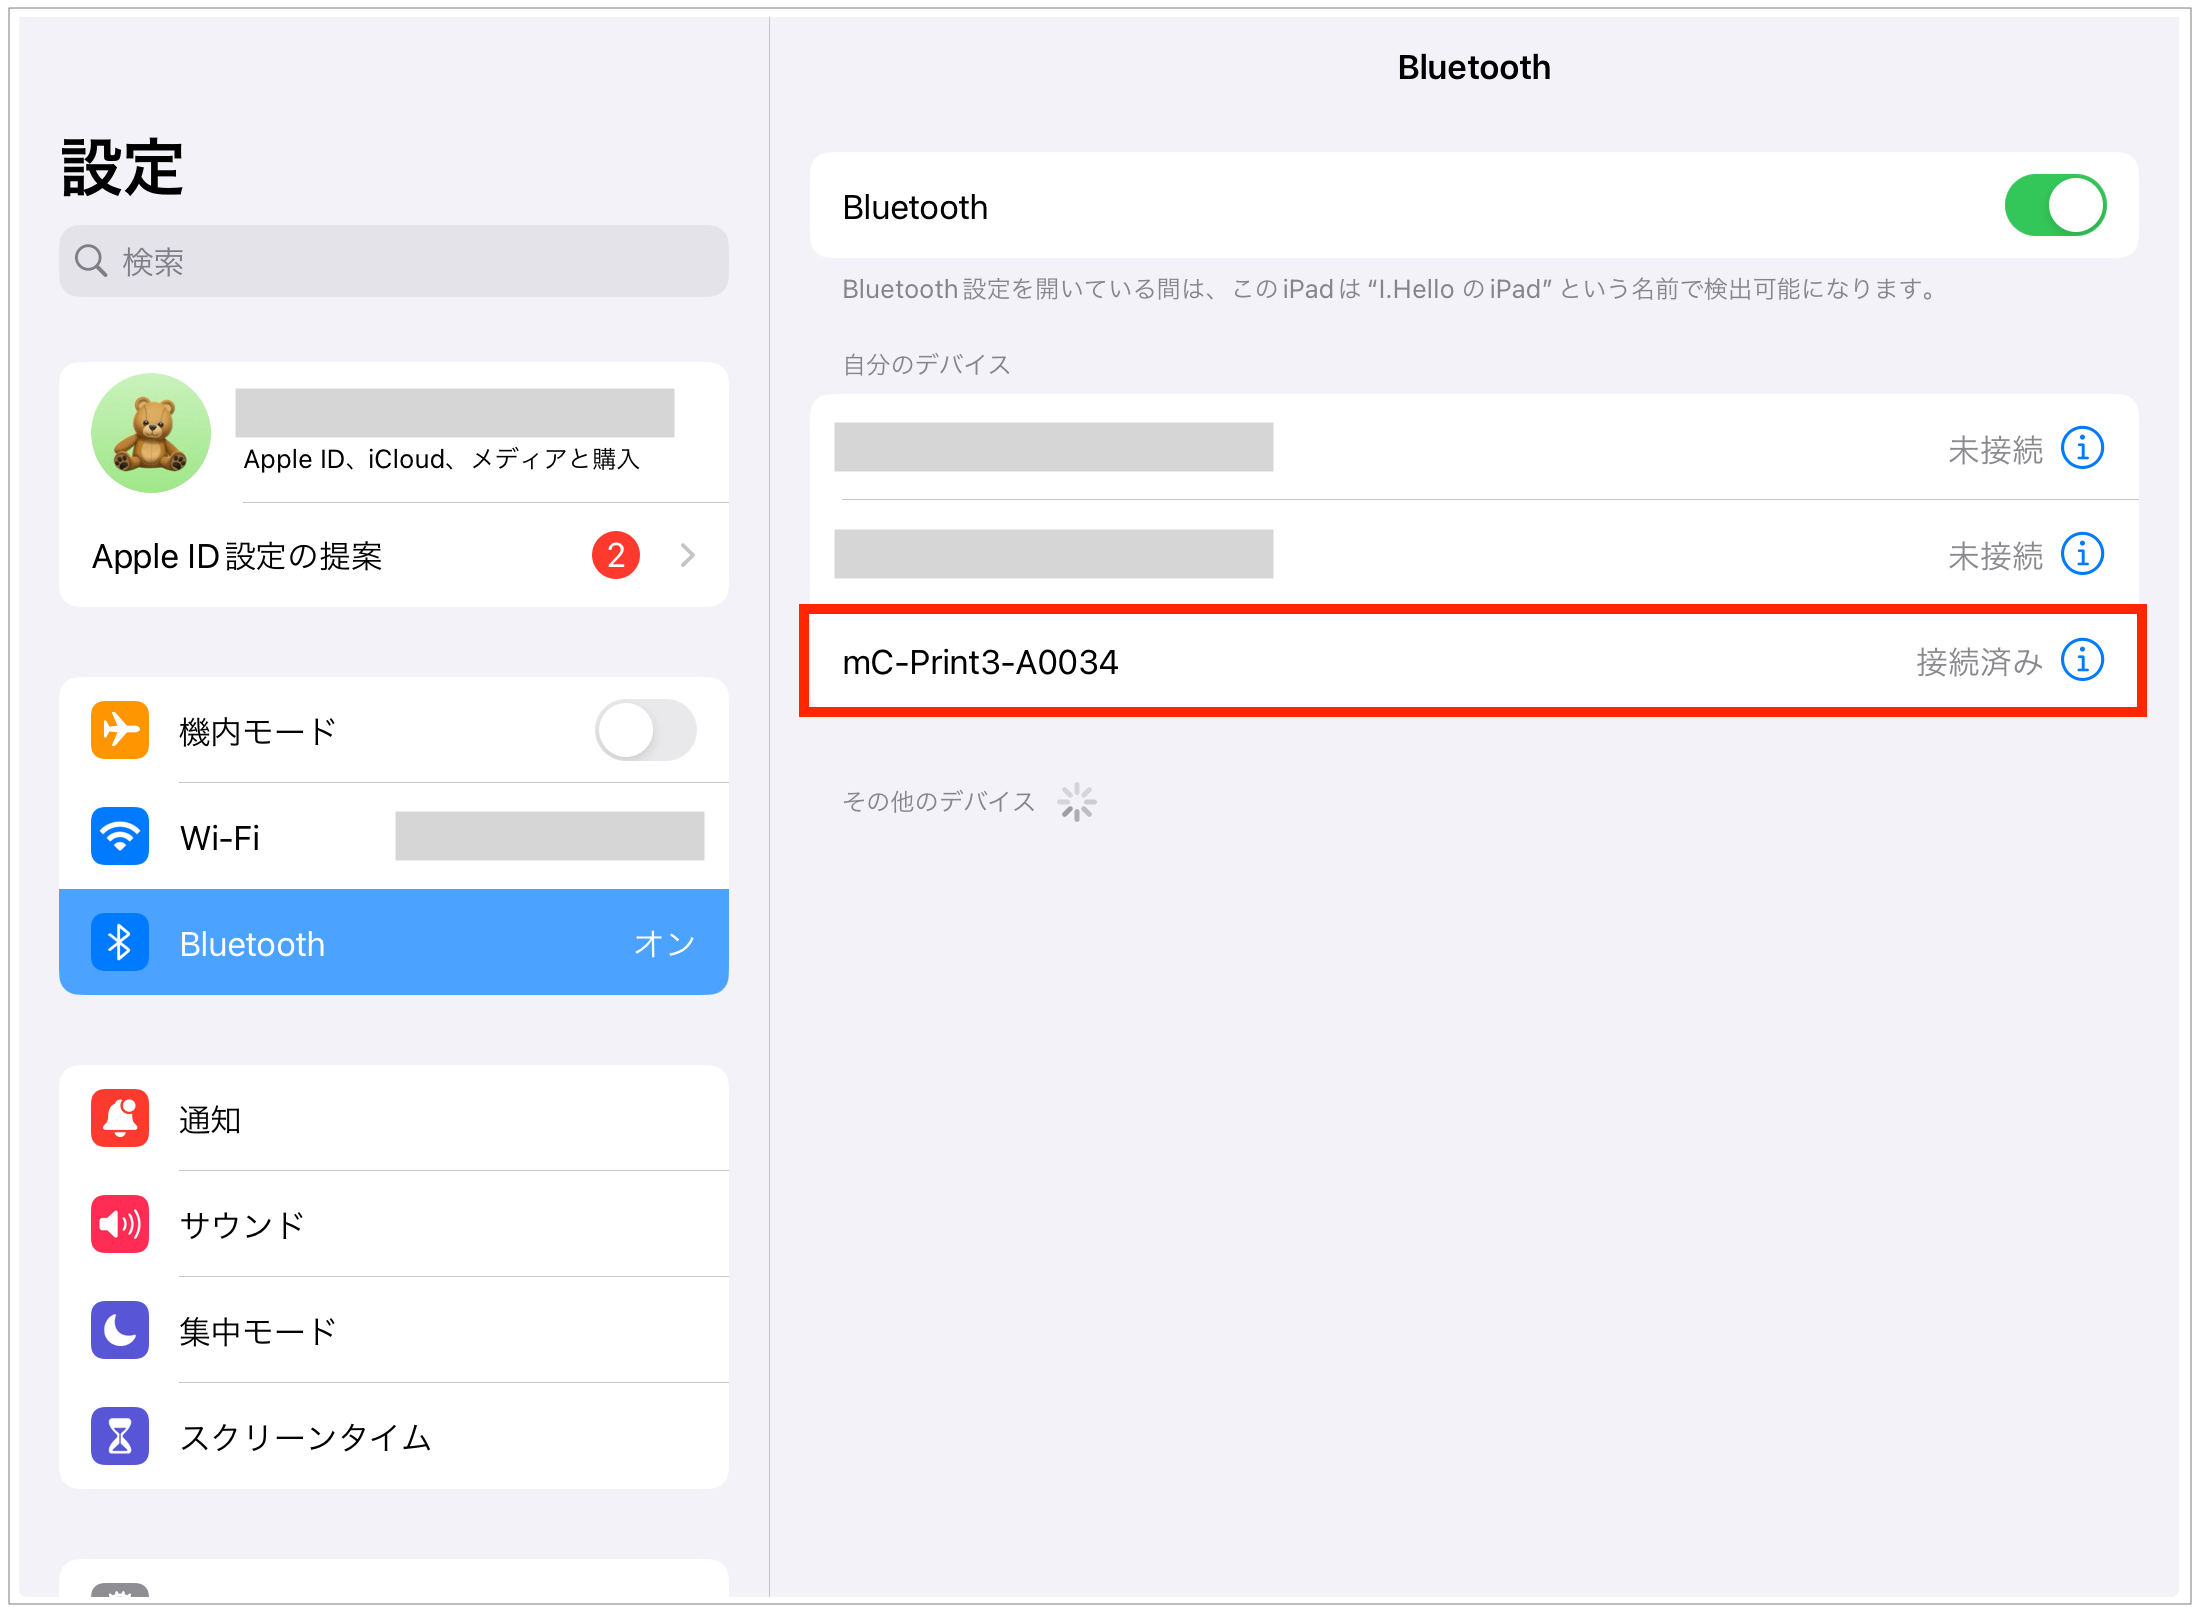Open Apple ID、iCloud、メディアと購入 account row
2198x1612 pixels.
coord(394,433)
